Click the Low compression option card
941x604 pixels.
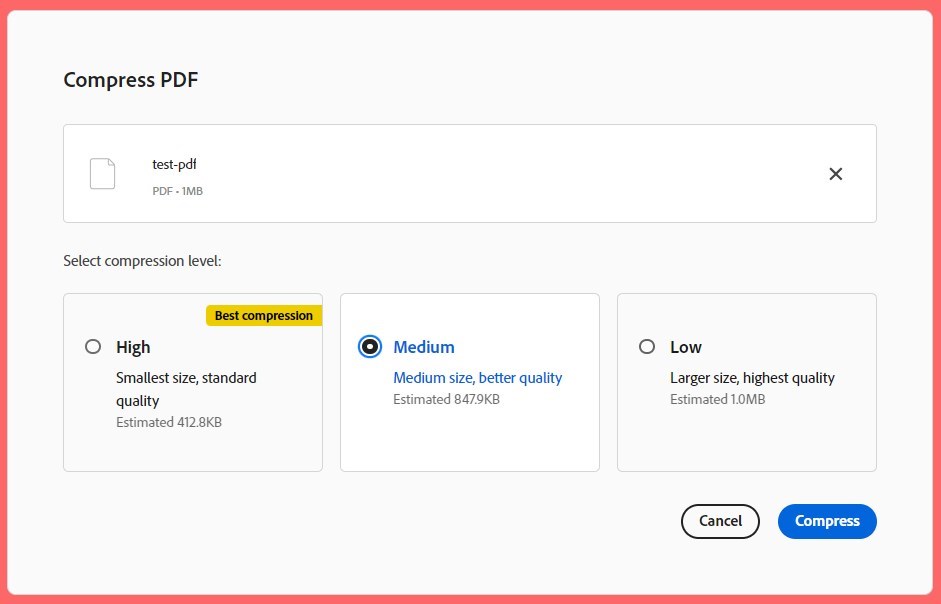click(x=746, y=440)
